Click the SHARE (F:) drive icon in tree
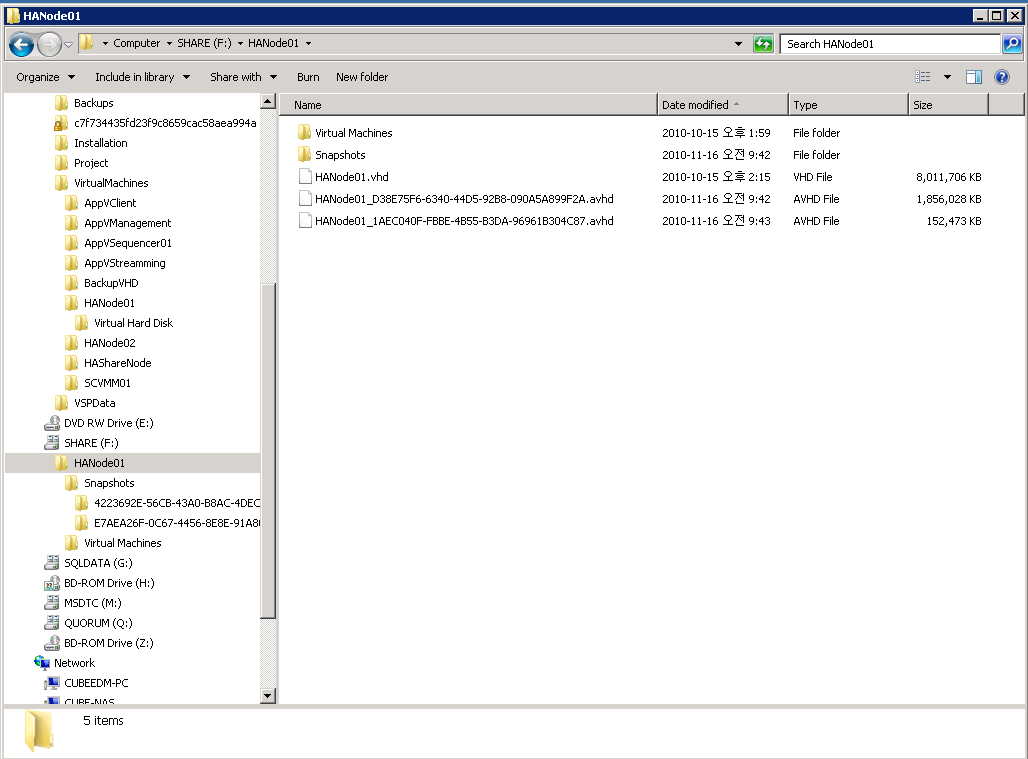Viewport: 1028px width, 759px height. point(52,443)
